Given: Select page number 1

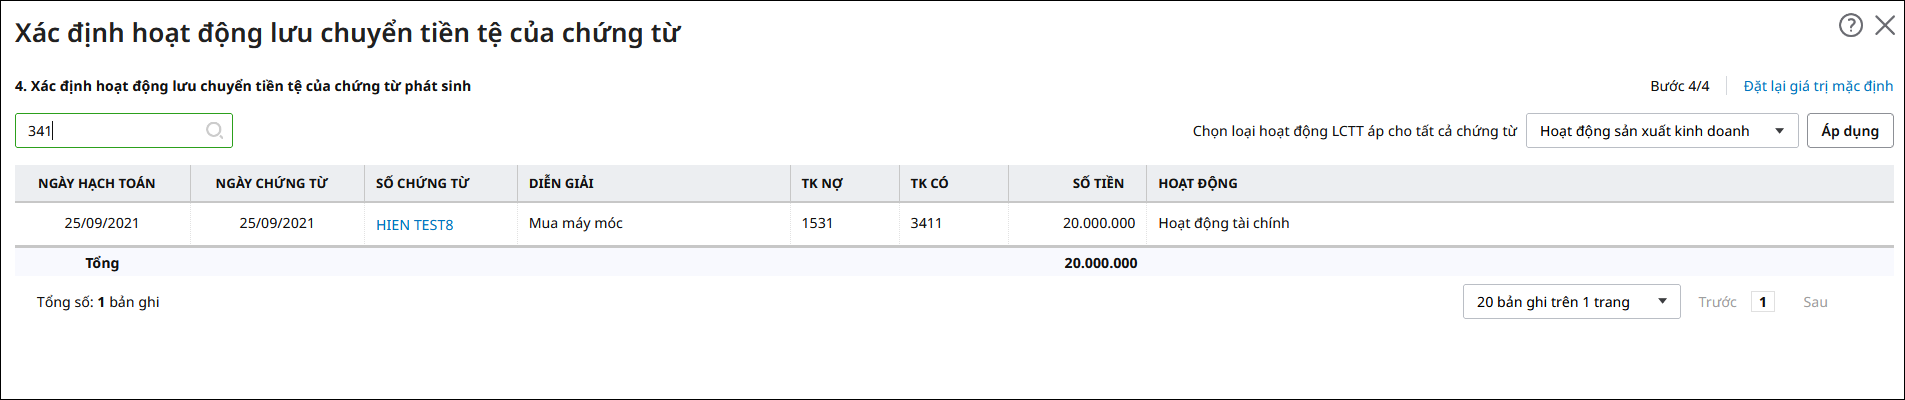Looking at the screenshot, I should click(1763, 302).
